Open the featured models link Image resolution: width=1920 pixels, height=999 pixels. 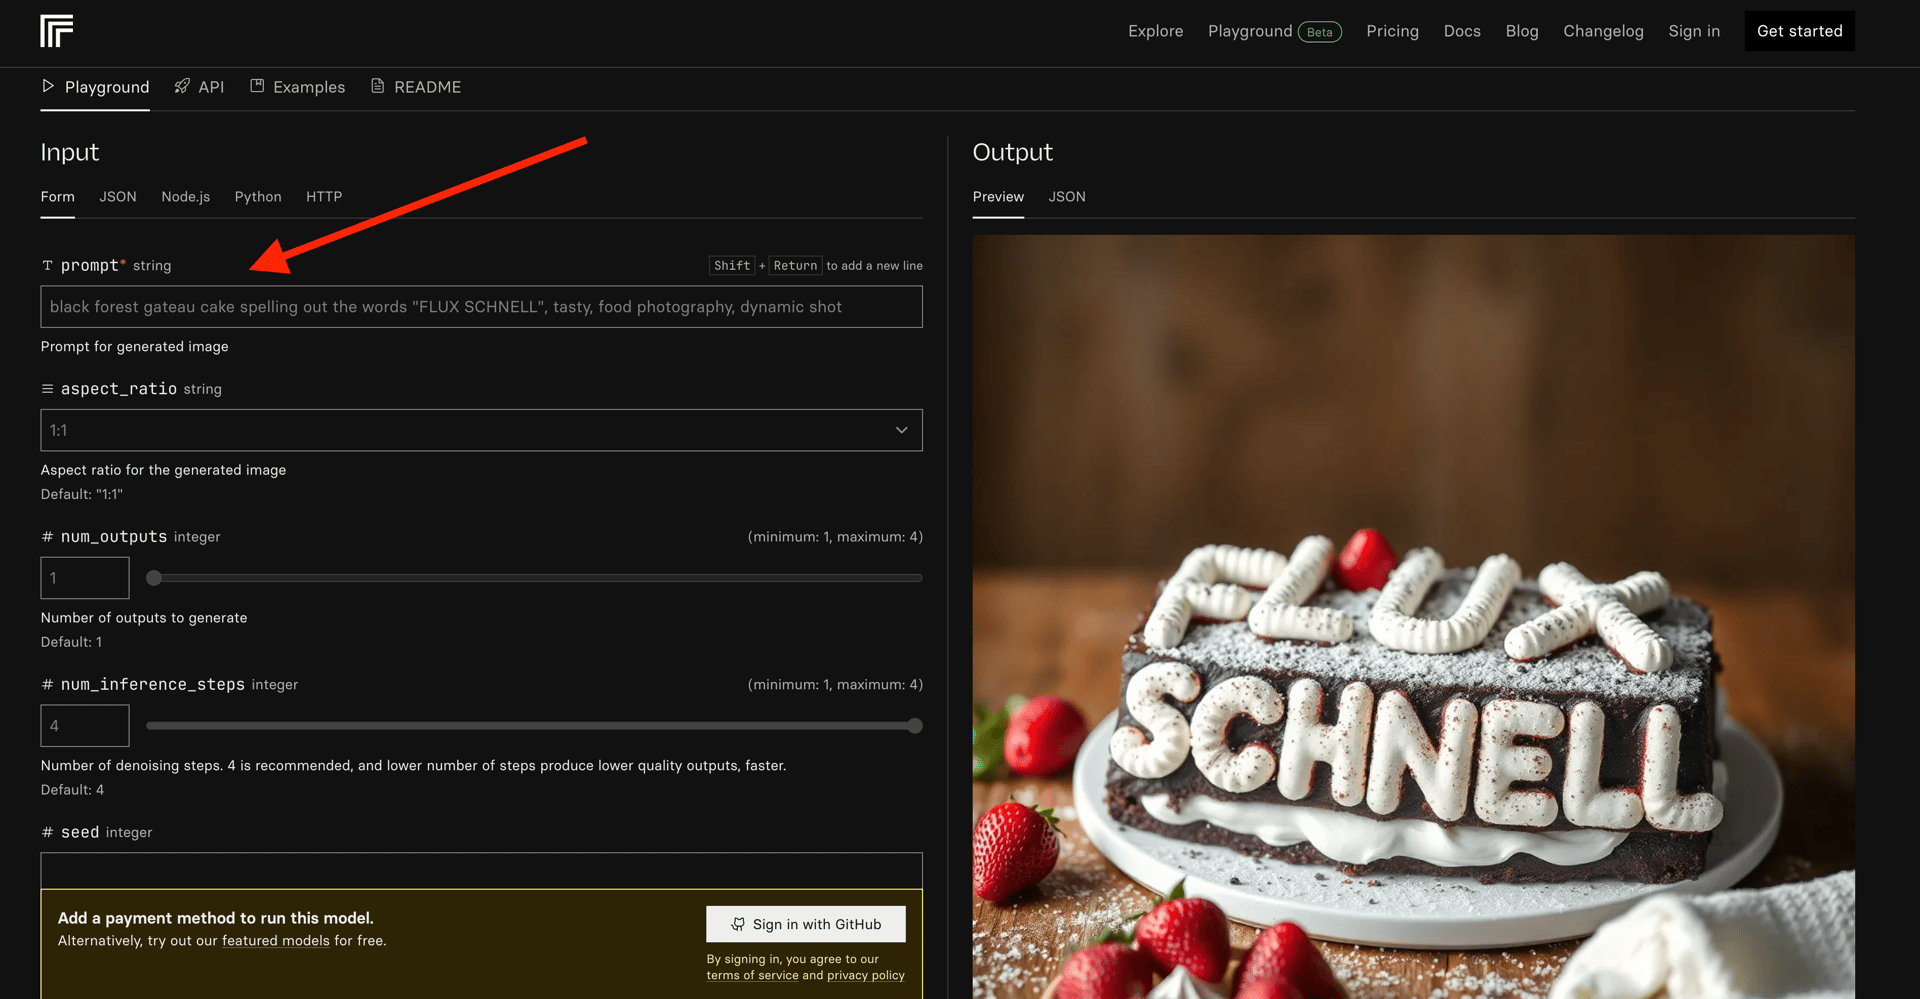pyautogui.click(x=276, y=941)
